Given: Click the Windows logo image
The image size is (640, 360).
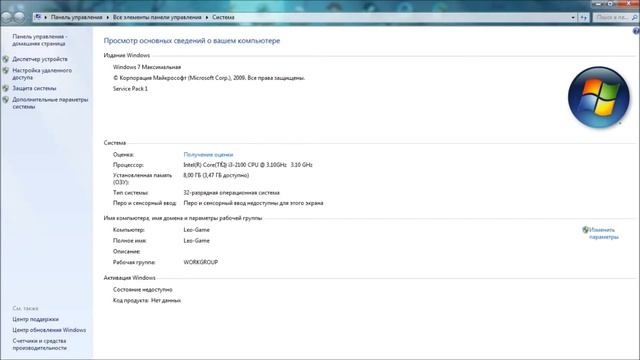Looking at the screenshot, I should click(x=598, y=97).
